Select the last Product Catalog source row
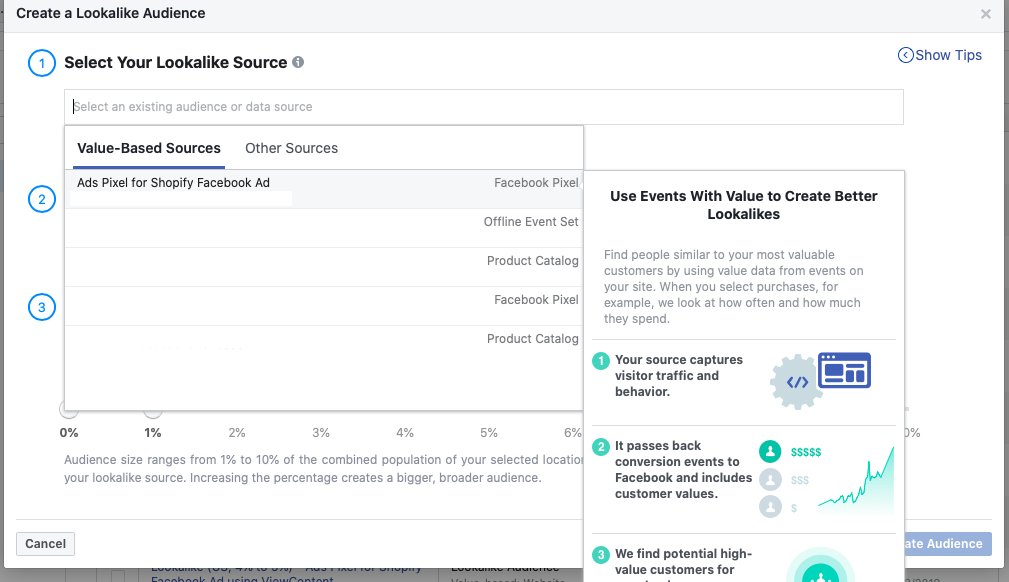The image size is (1009, 582). 324,345
